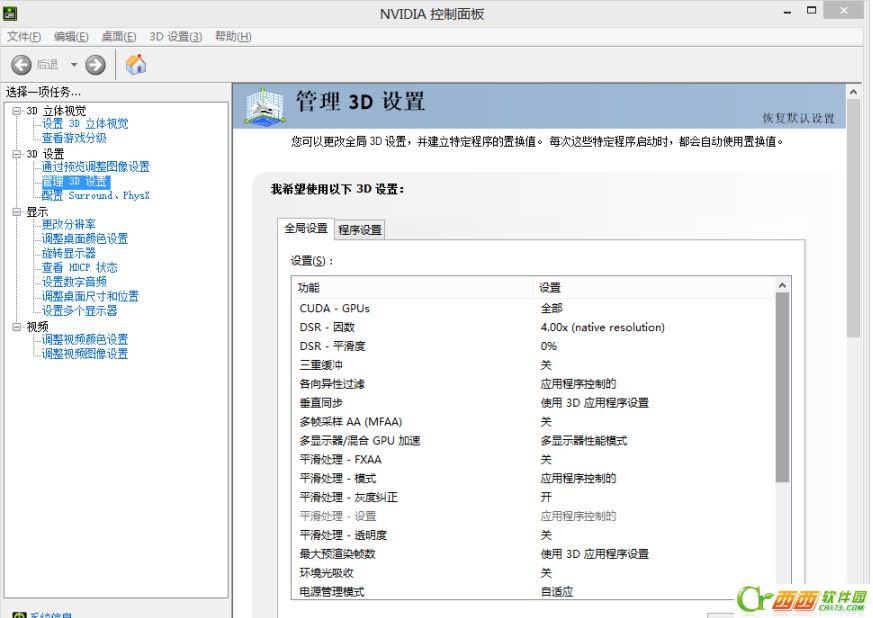
Task: Open the 3D 设置(3) menu
Action: click(x=175, y=37)
